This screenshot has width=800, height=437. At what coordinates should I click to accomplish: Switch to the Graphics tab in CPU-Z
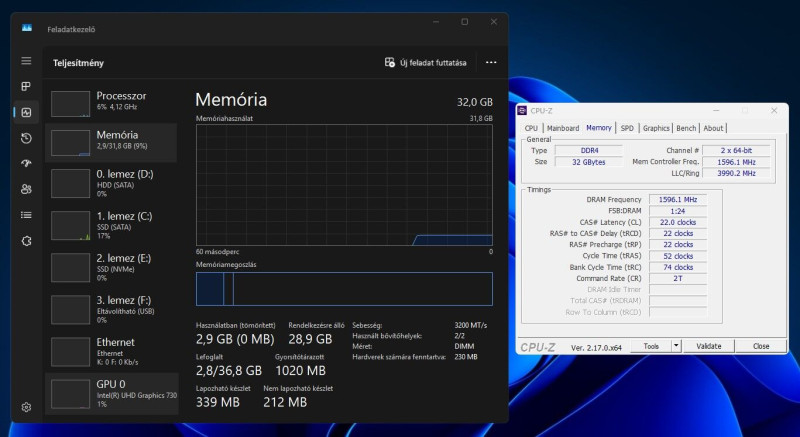pyautogui.click(x=656, y=128)
